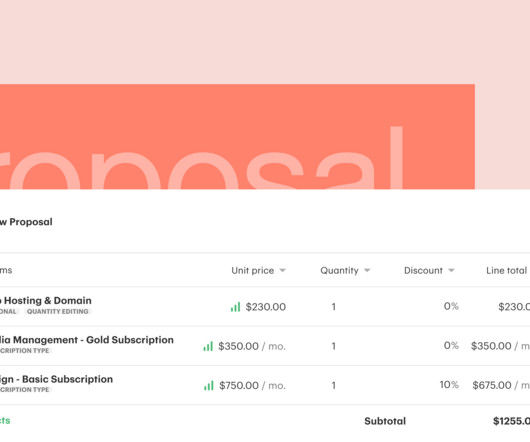Edit the $750.00 / mo. unit price
Screen dimensions: 530x442
(x=252, y=386)
